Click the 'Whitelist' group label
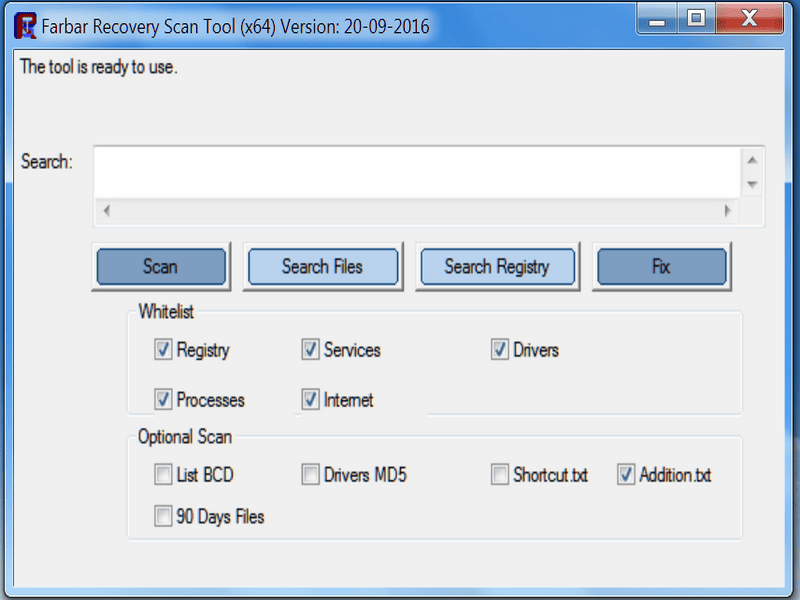 pyautogui.click(x=166, y=311)
